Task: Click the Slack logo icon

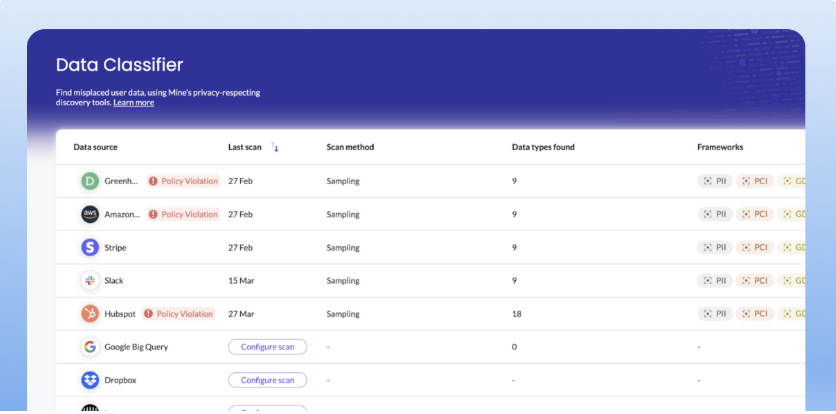Action: tap(90, 281)
